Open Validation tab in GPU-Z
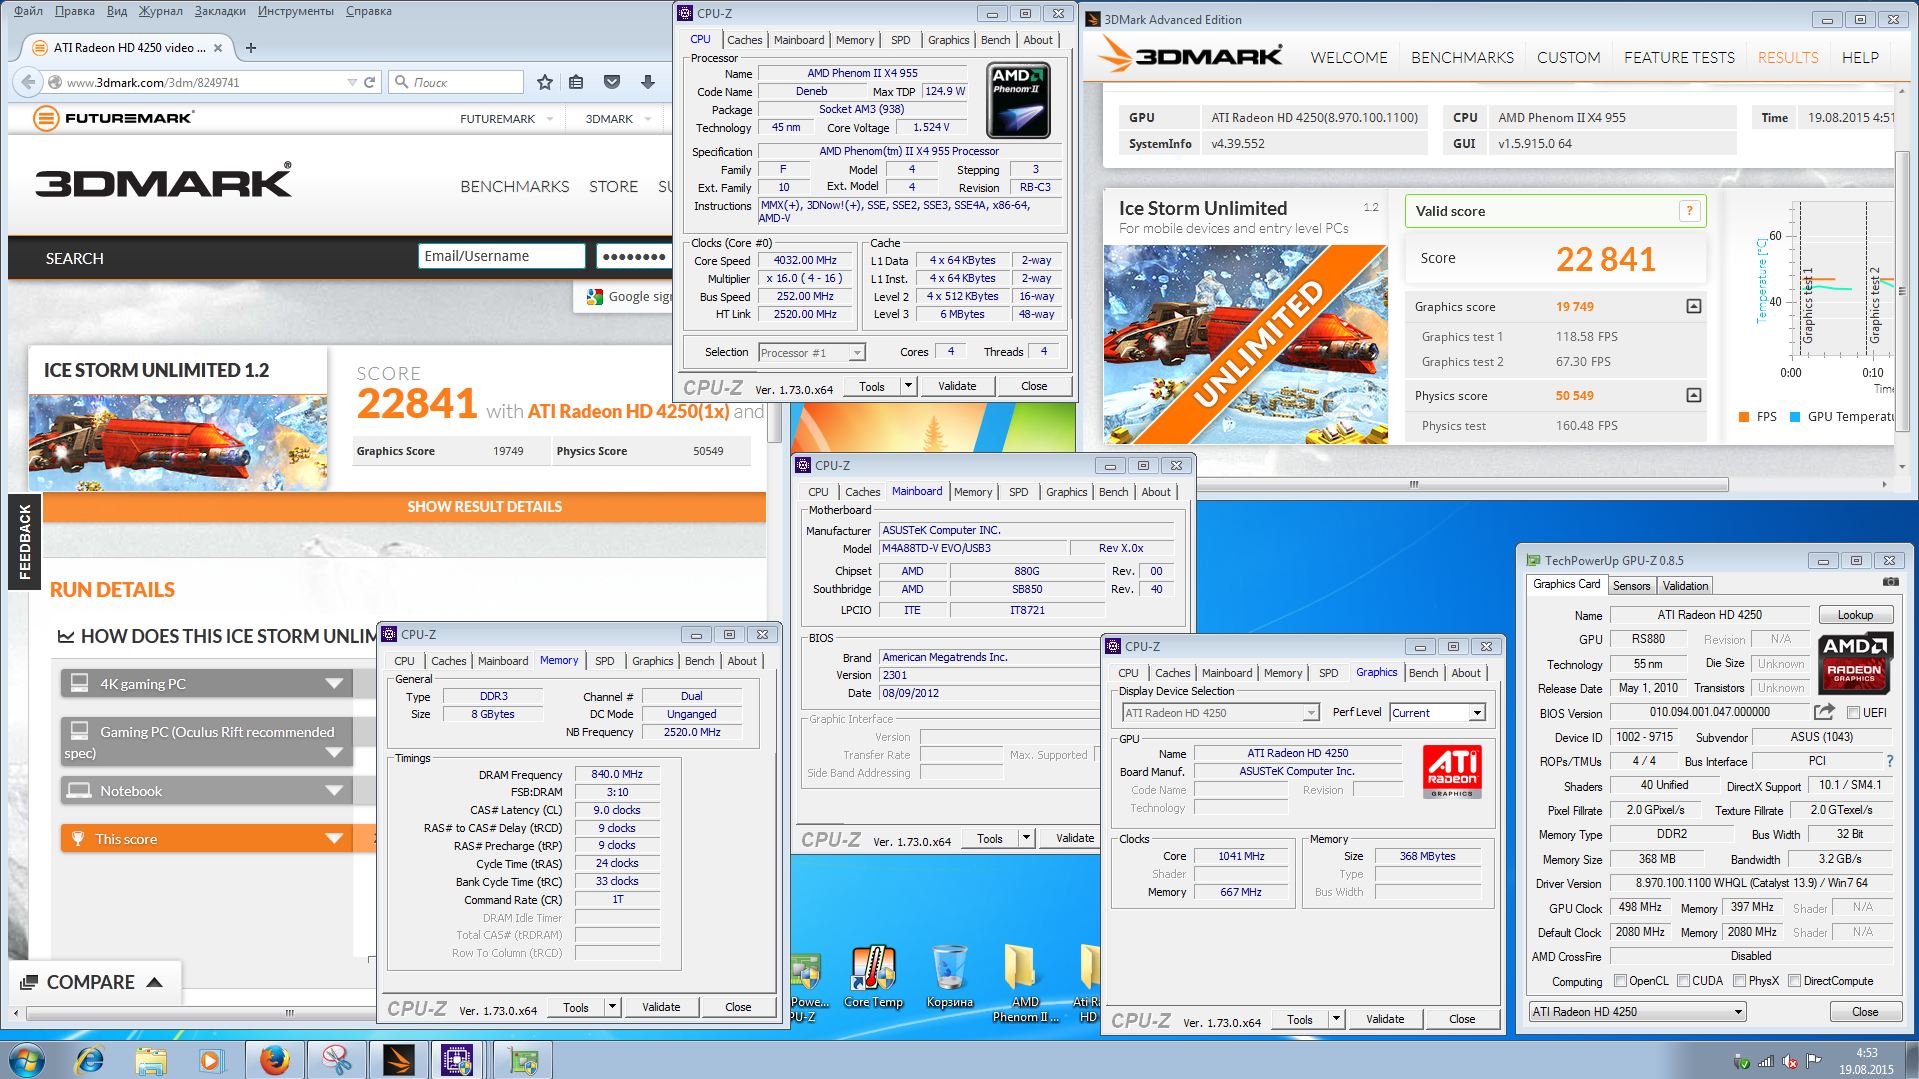The image size is (1919, 1079). (x=1685, y=586)
